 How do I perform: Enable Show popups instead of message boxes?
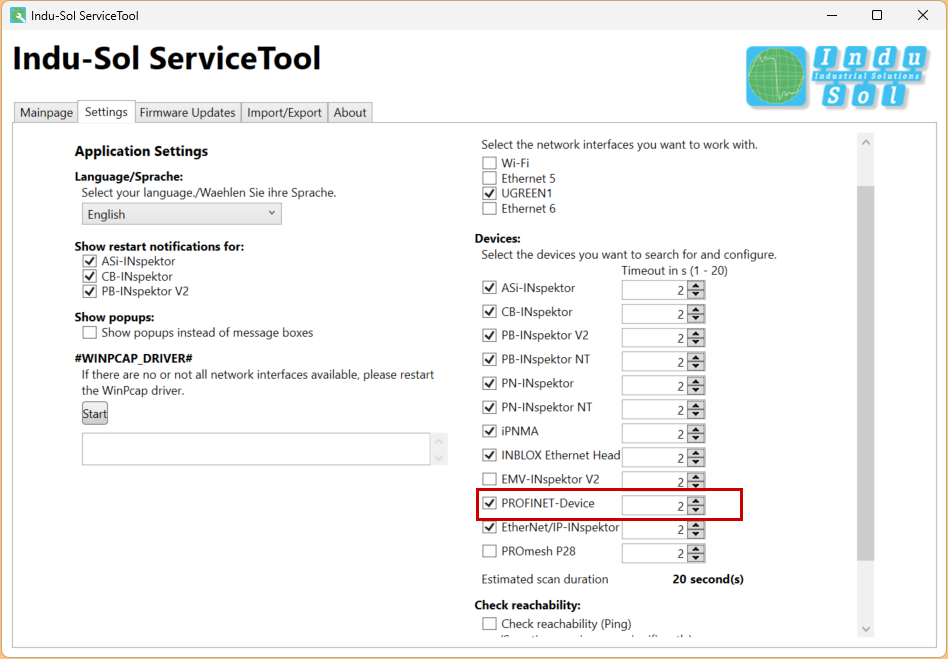(89, 333)
